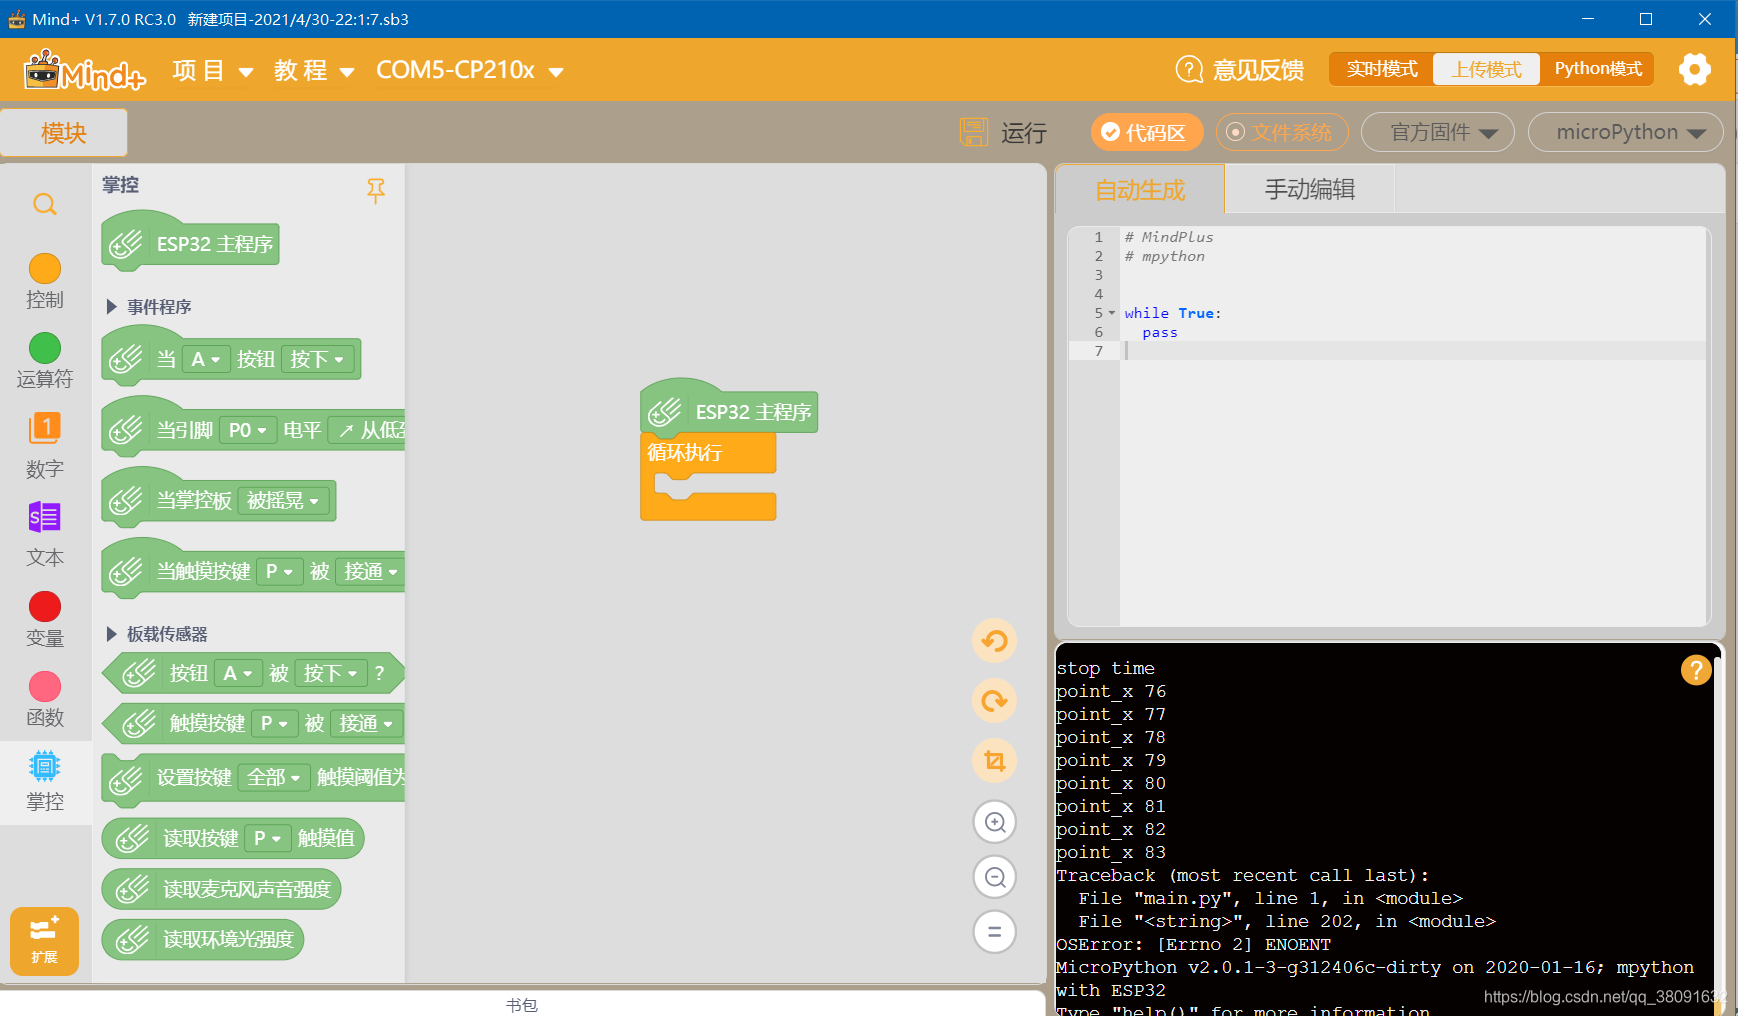The image size is (1738, 1016).
Task: Click the 掌控 palette heading
Action: [x=120, y=185]
